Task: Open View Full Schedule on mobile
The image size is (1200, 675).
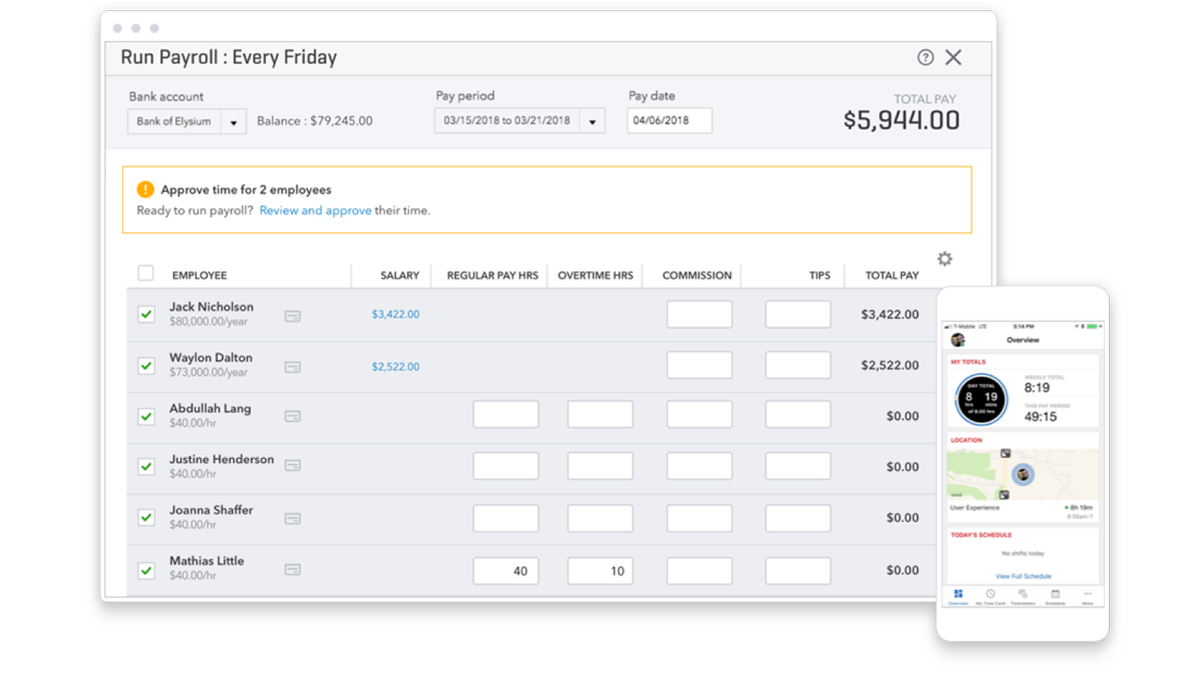Action: pos(1023,576)
